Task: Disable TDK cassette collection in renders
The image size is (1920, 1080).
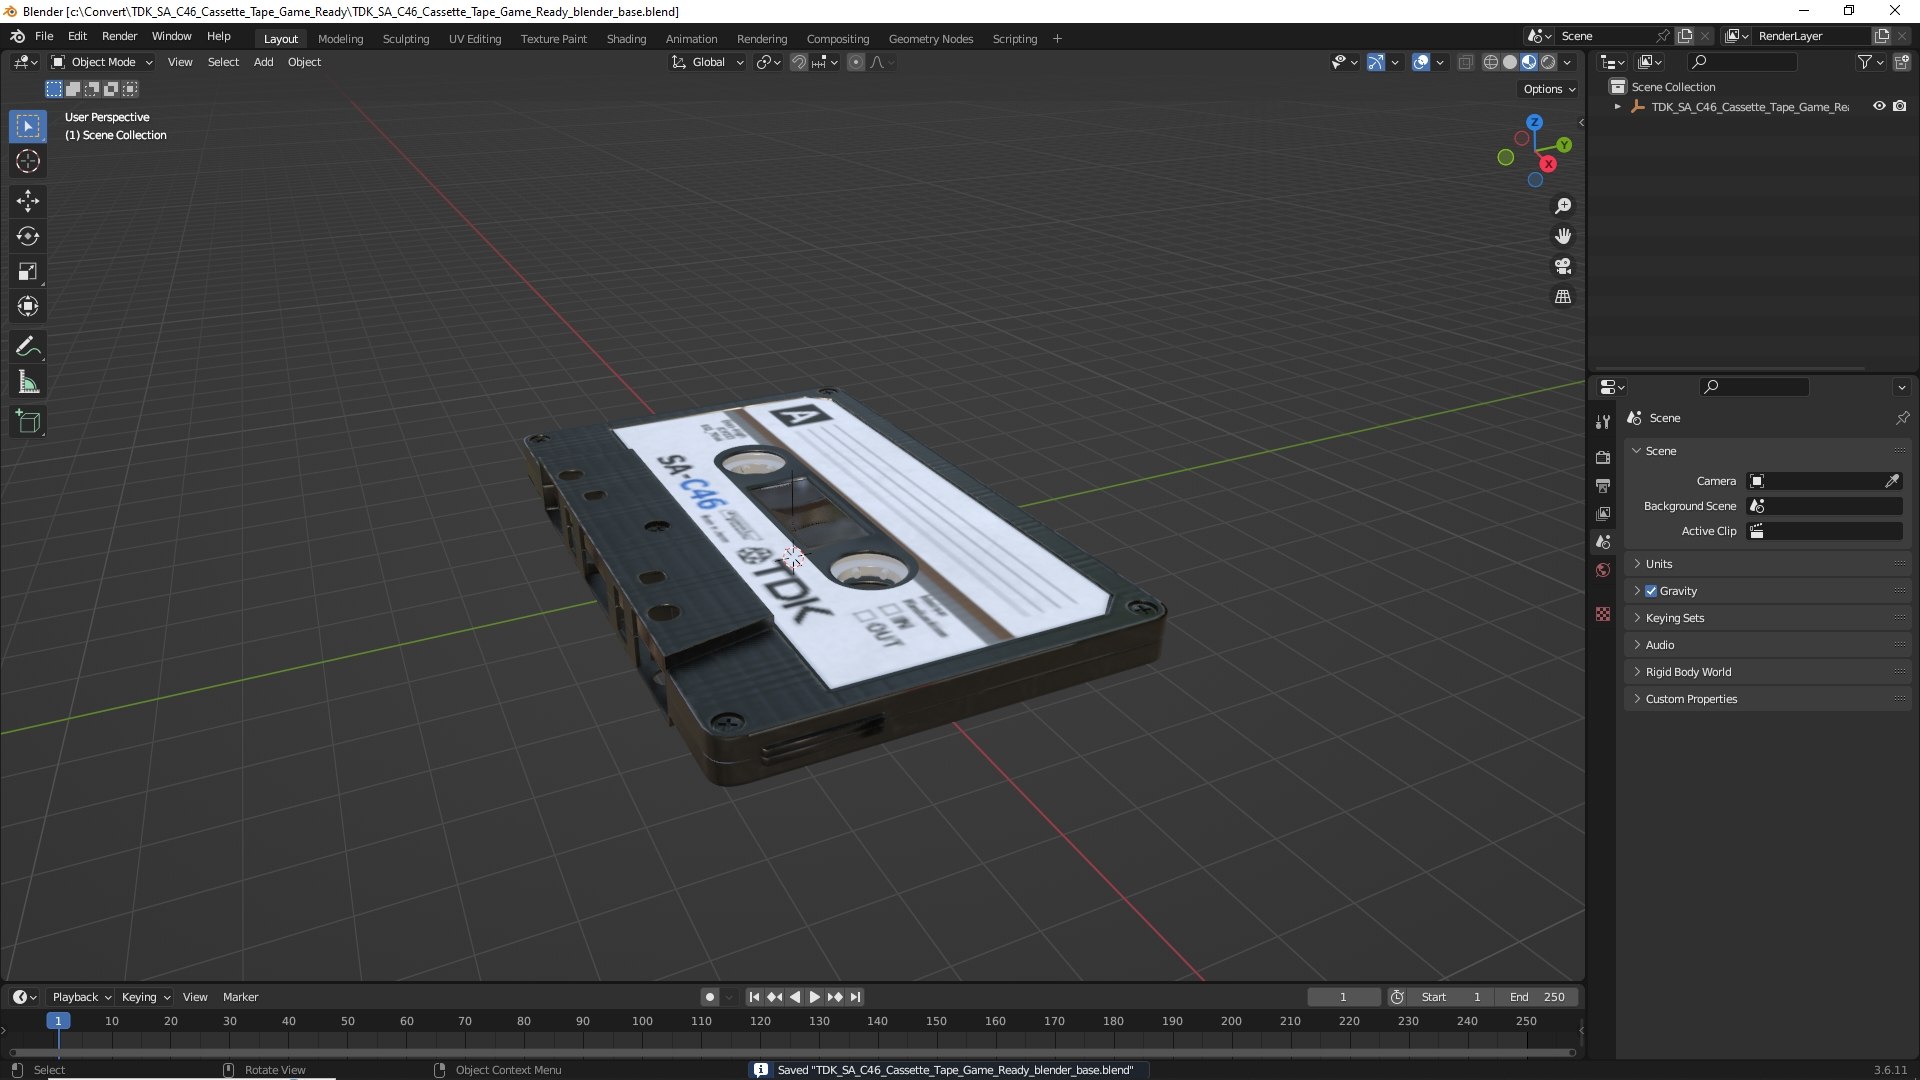Action: tap(1900, 106)
